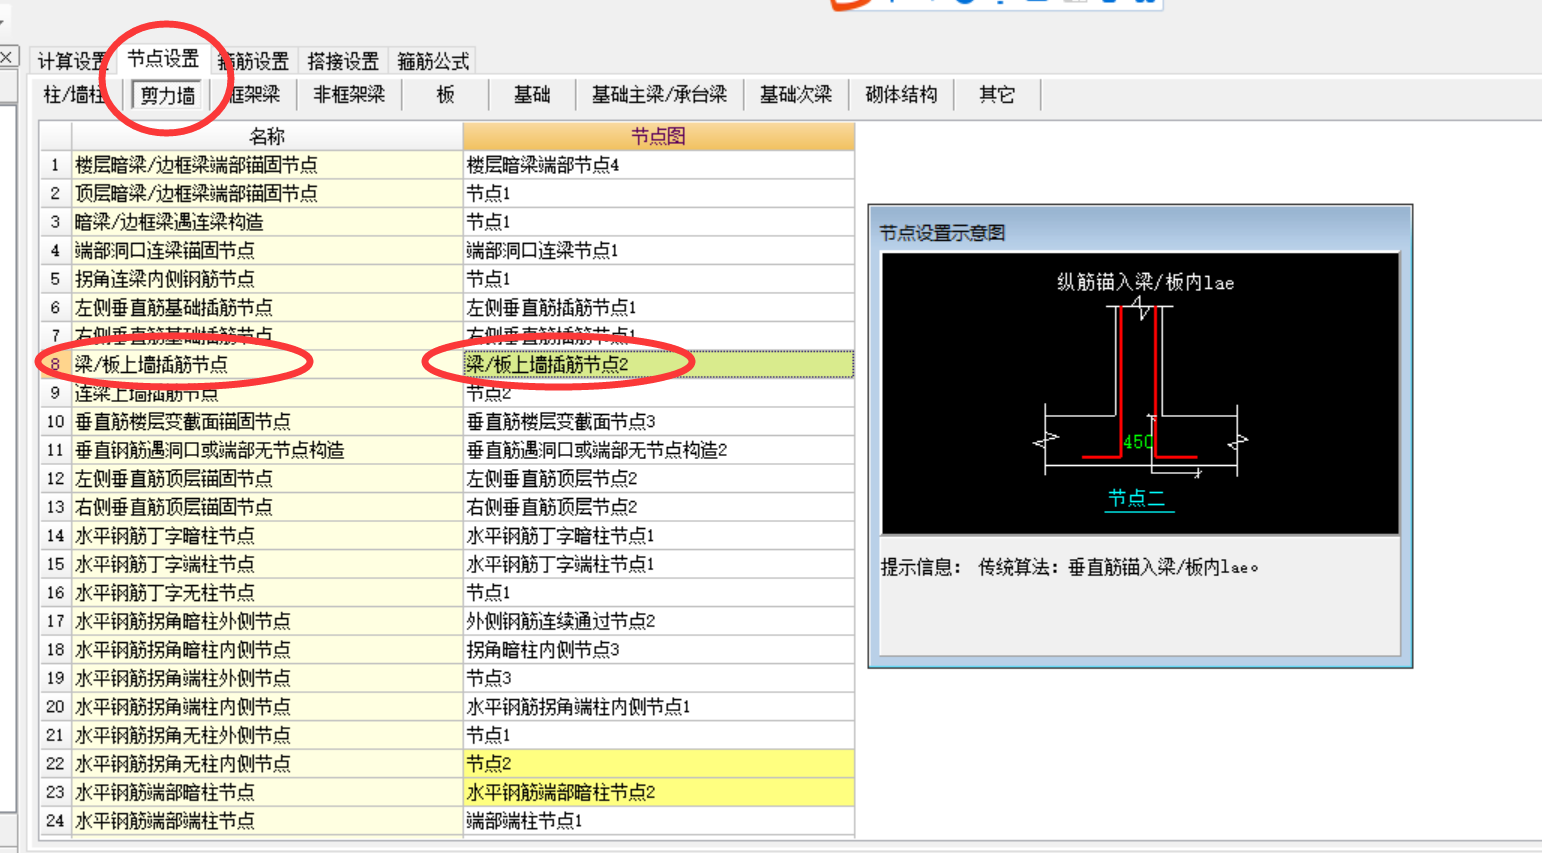Viewport: 1542px width, 853px height.
Task: Click cell 水平钢筋拐角端柱内侧节点1
Action: [x=658, y=706]
